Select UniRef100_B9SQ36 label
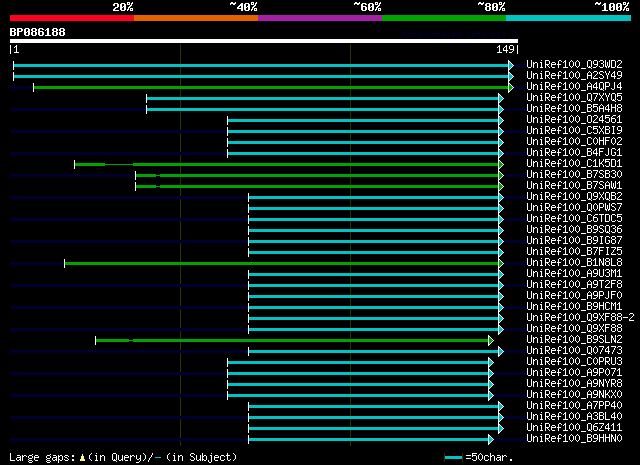Viewport: 640px width, 465px height. pyautogui.click(x=574, y=229)
